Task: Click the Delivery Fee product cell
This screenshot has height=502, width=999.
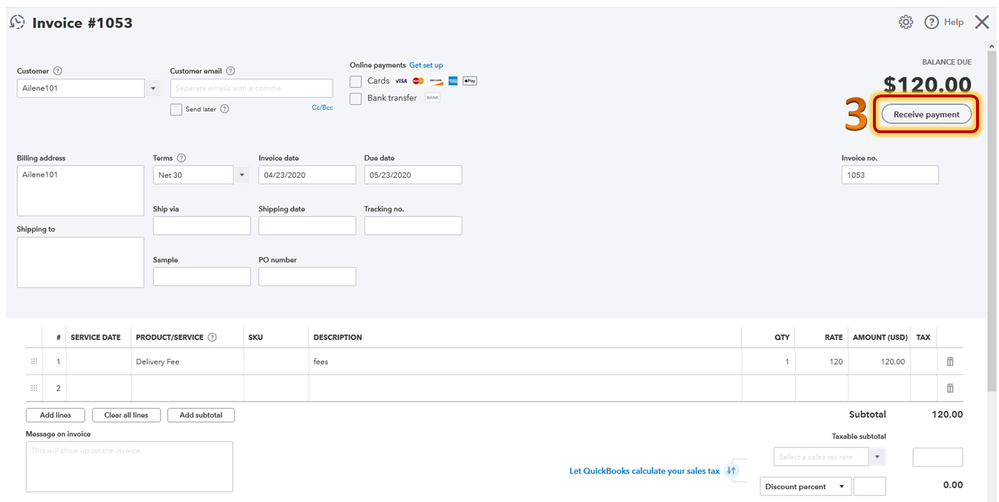Action: tap(187, 361)
